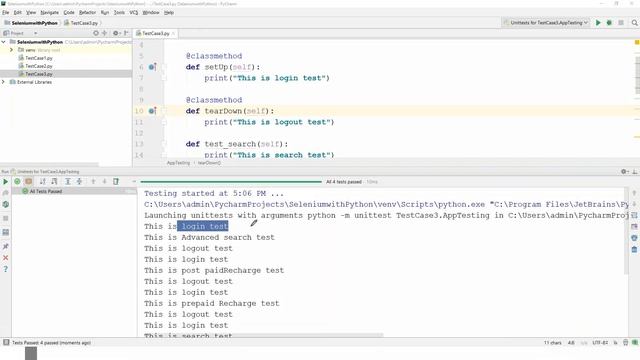Restore layout icon in Run sidebar

click(6, 232)
